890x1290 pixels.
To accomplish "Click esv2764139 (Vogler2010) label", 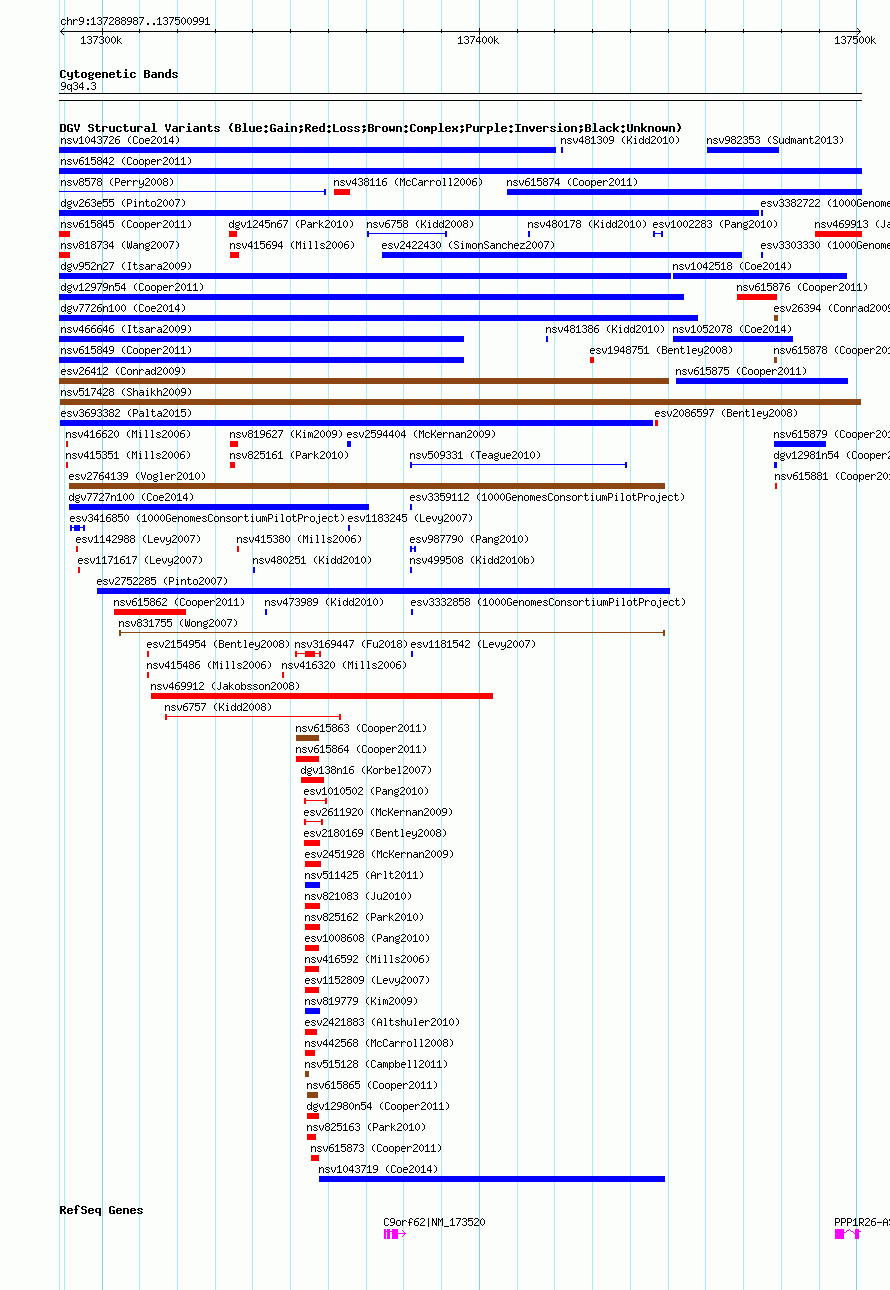I will [x=137, y=476].
